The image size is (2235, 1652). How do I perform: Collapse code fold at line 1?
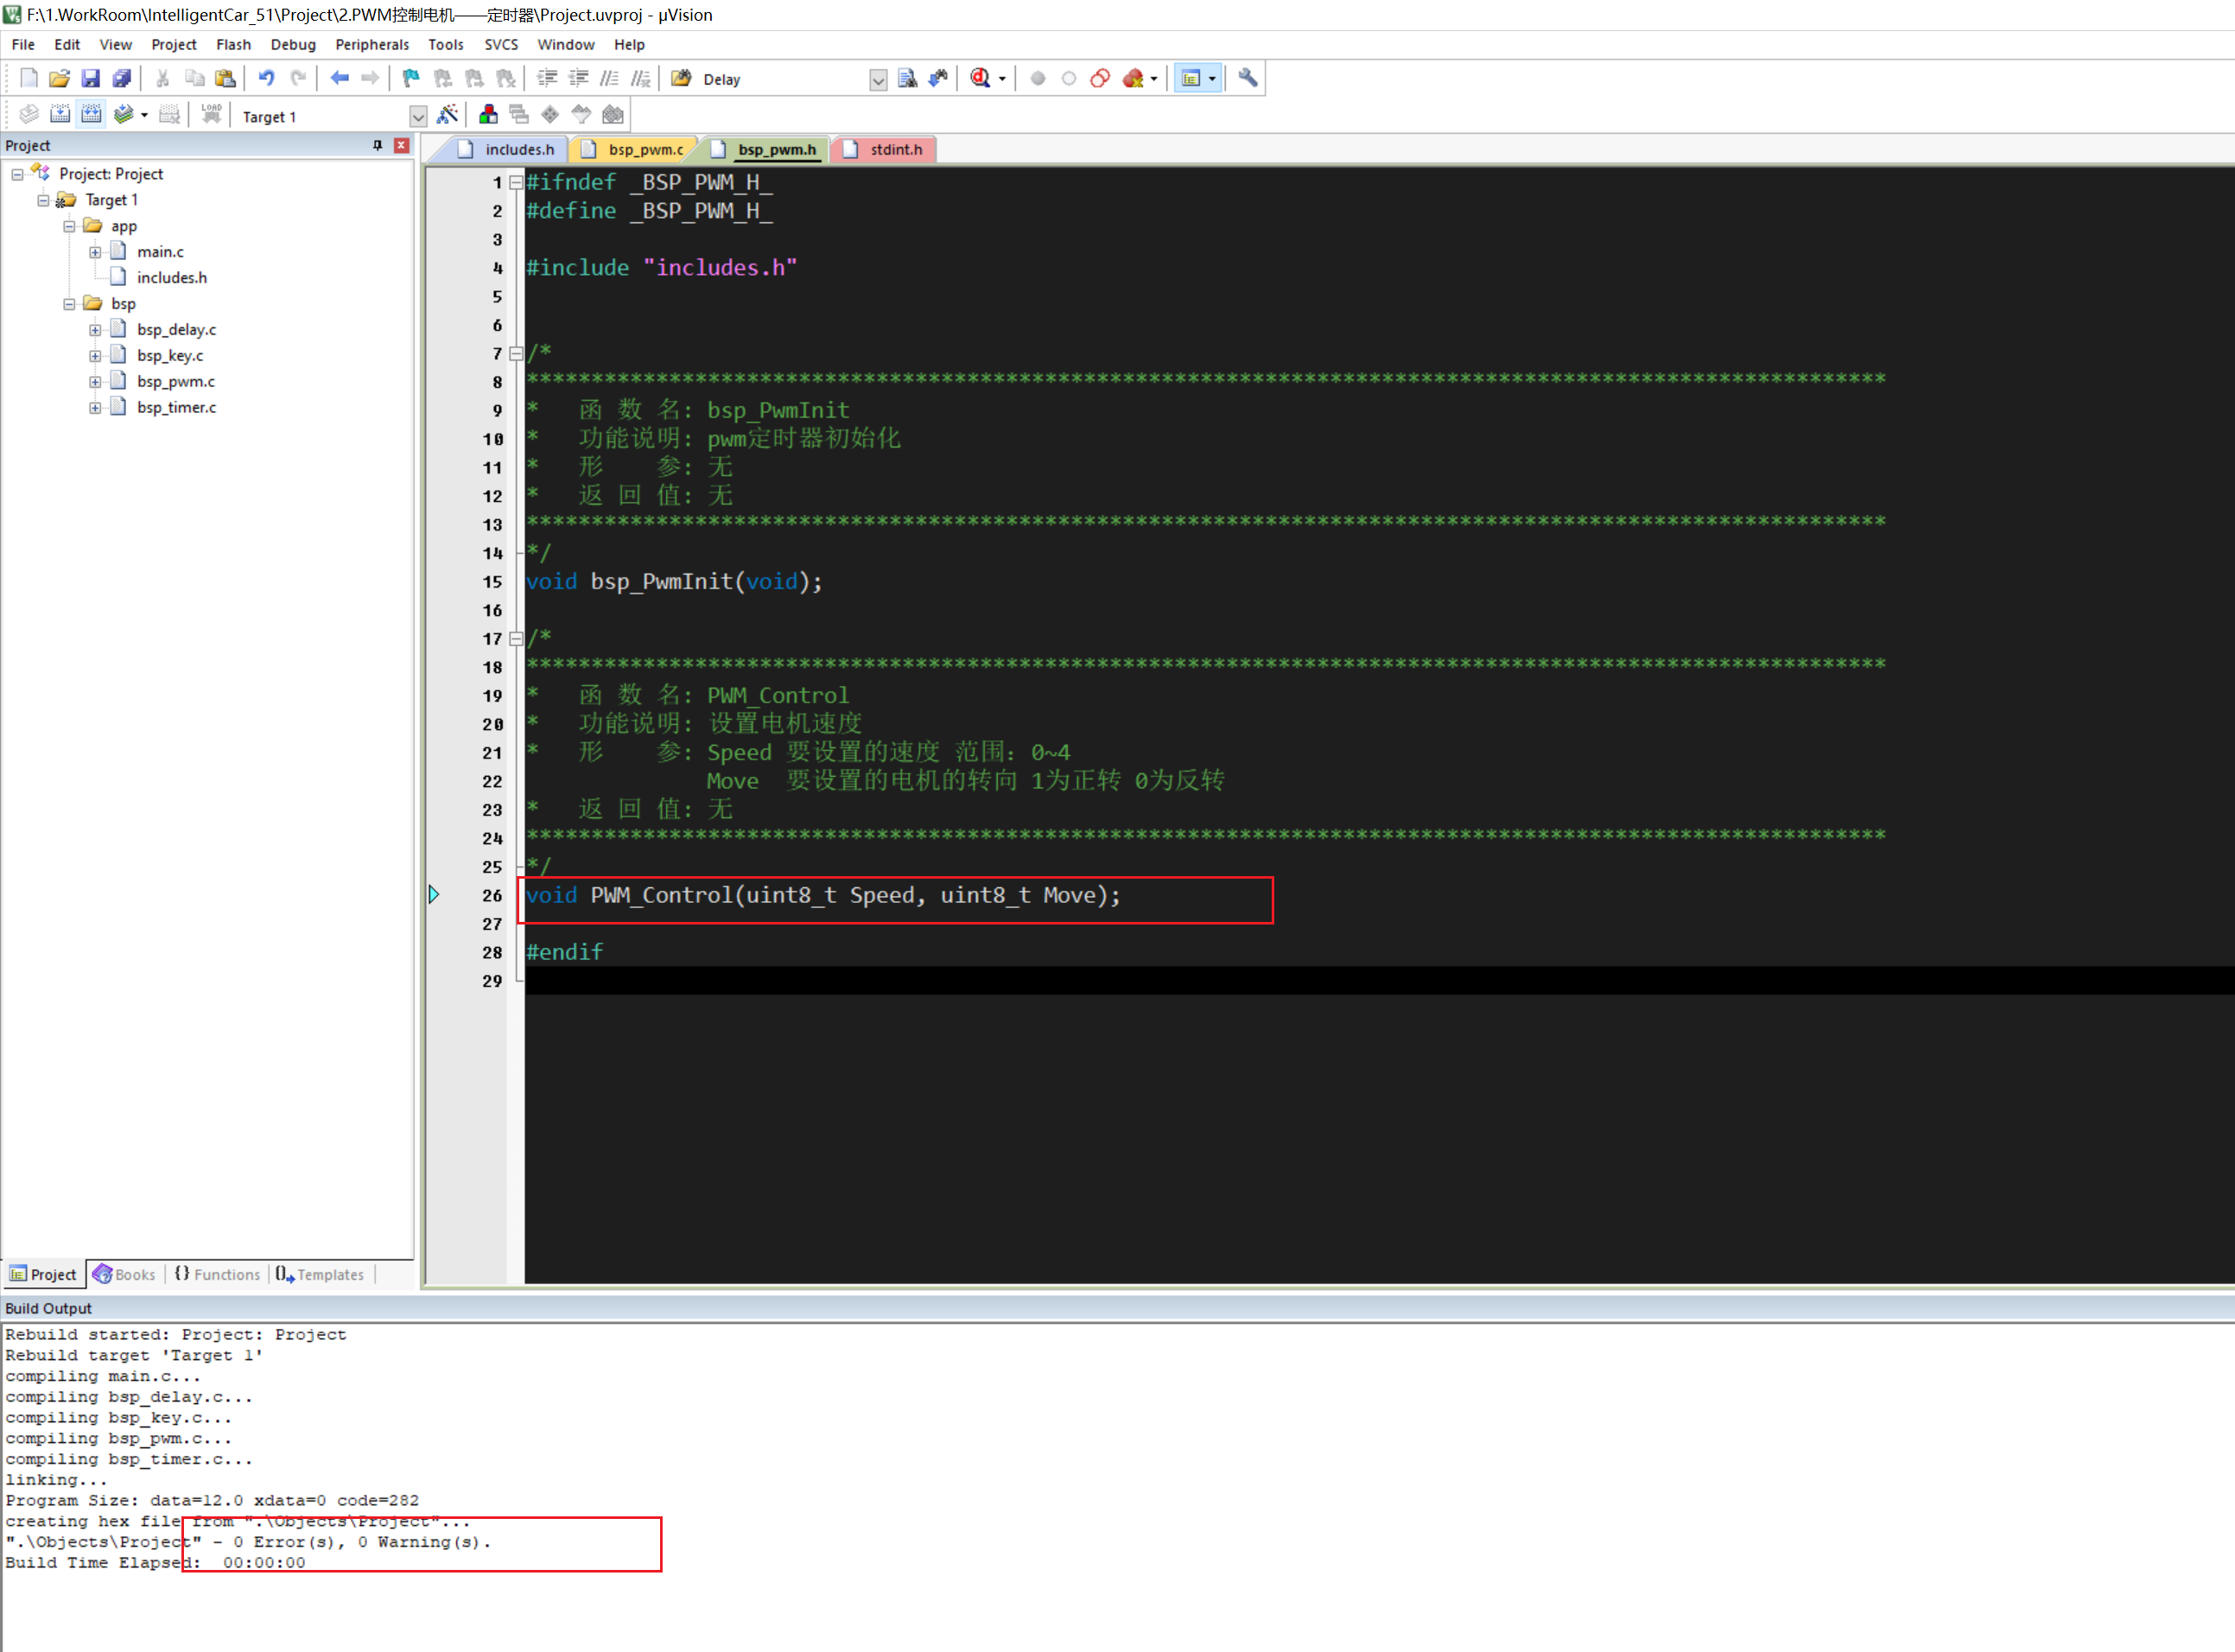pos(516,183)
